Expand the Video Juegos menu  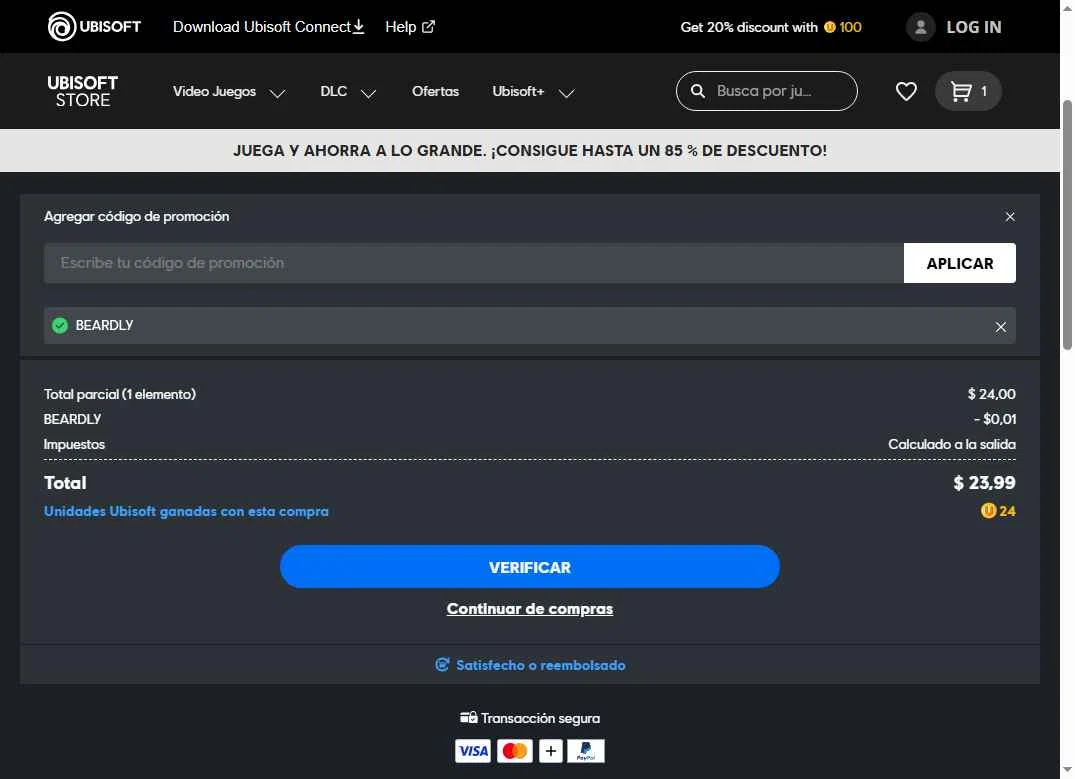pyautogui.click(x=229, y=92)
